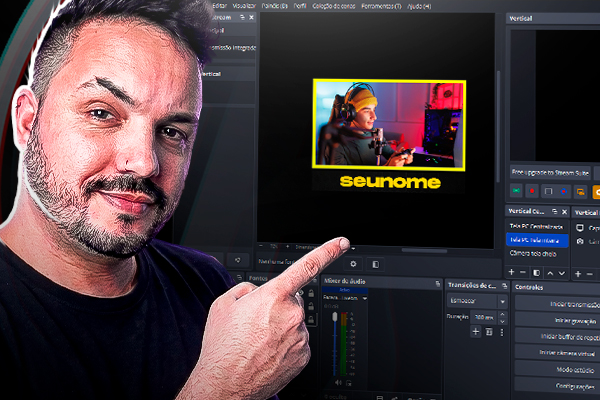This screenshot has height=400, width=600.
Task: Select the highlighted Tela PC scene row
Action: pyautogui.click(x=536, y=240)
